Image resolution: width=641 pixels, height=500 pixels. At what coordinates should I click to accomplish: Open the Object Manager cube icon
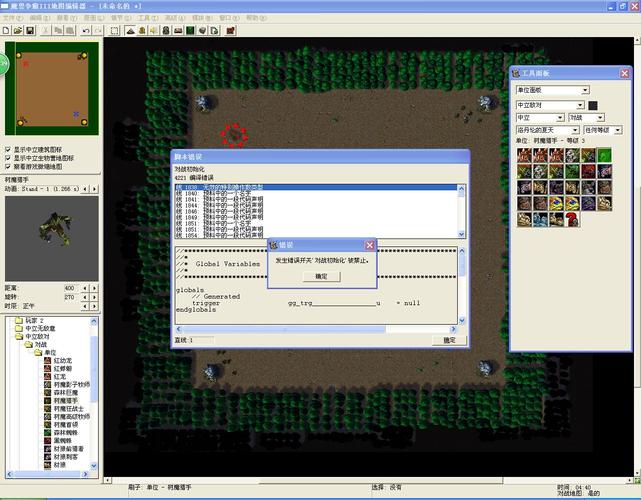[202, 31]
